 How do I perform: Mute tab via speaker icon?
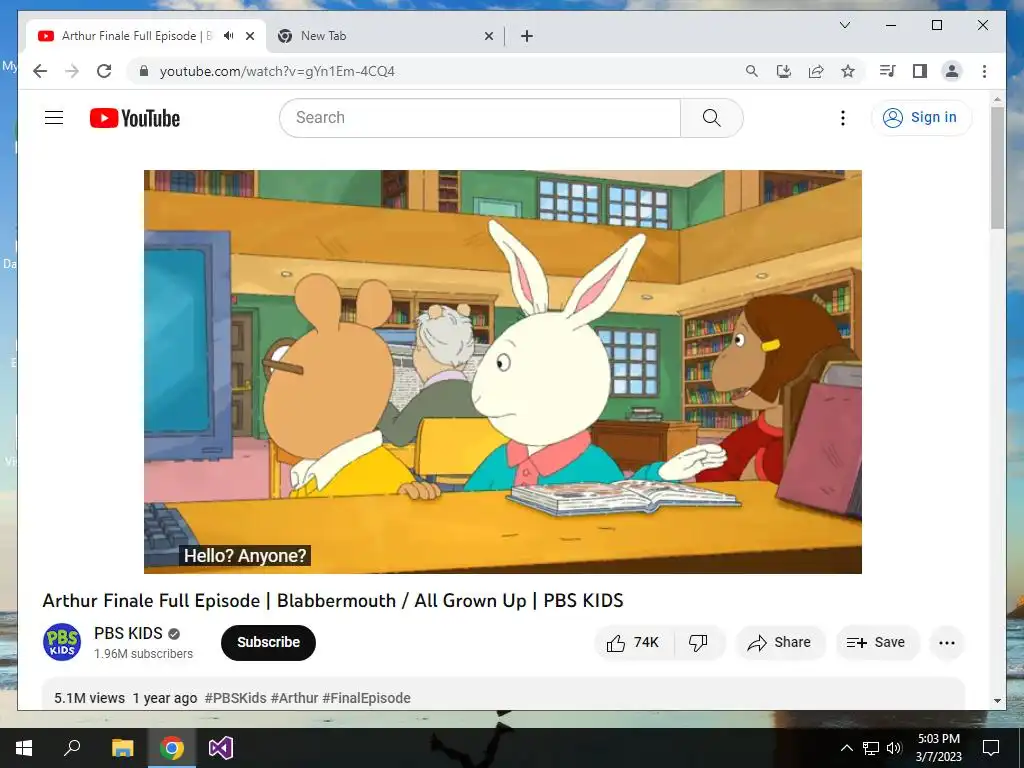point(229,36)
